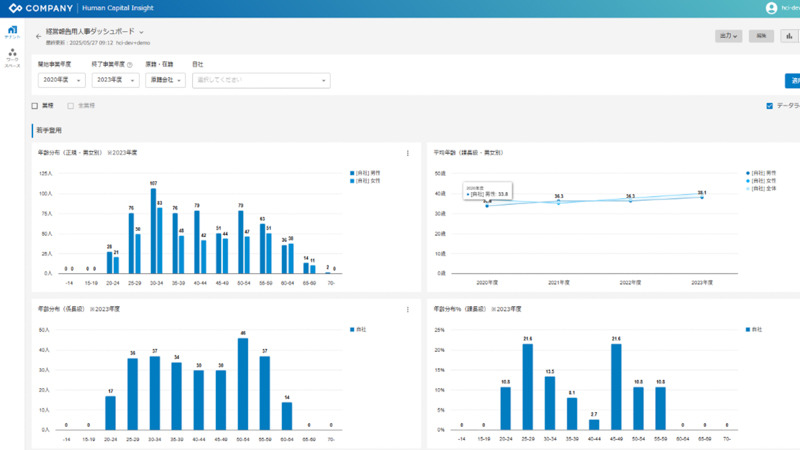Image resolution: width=800 pixels, height=450 pixels.
Task: Toggle the 兼務 checkbox
Action: point(35,106)
